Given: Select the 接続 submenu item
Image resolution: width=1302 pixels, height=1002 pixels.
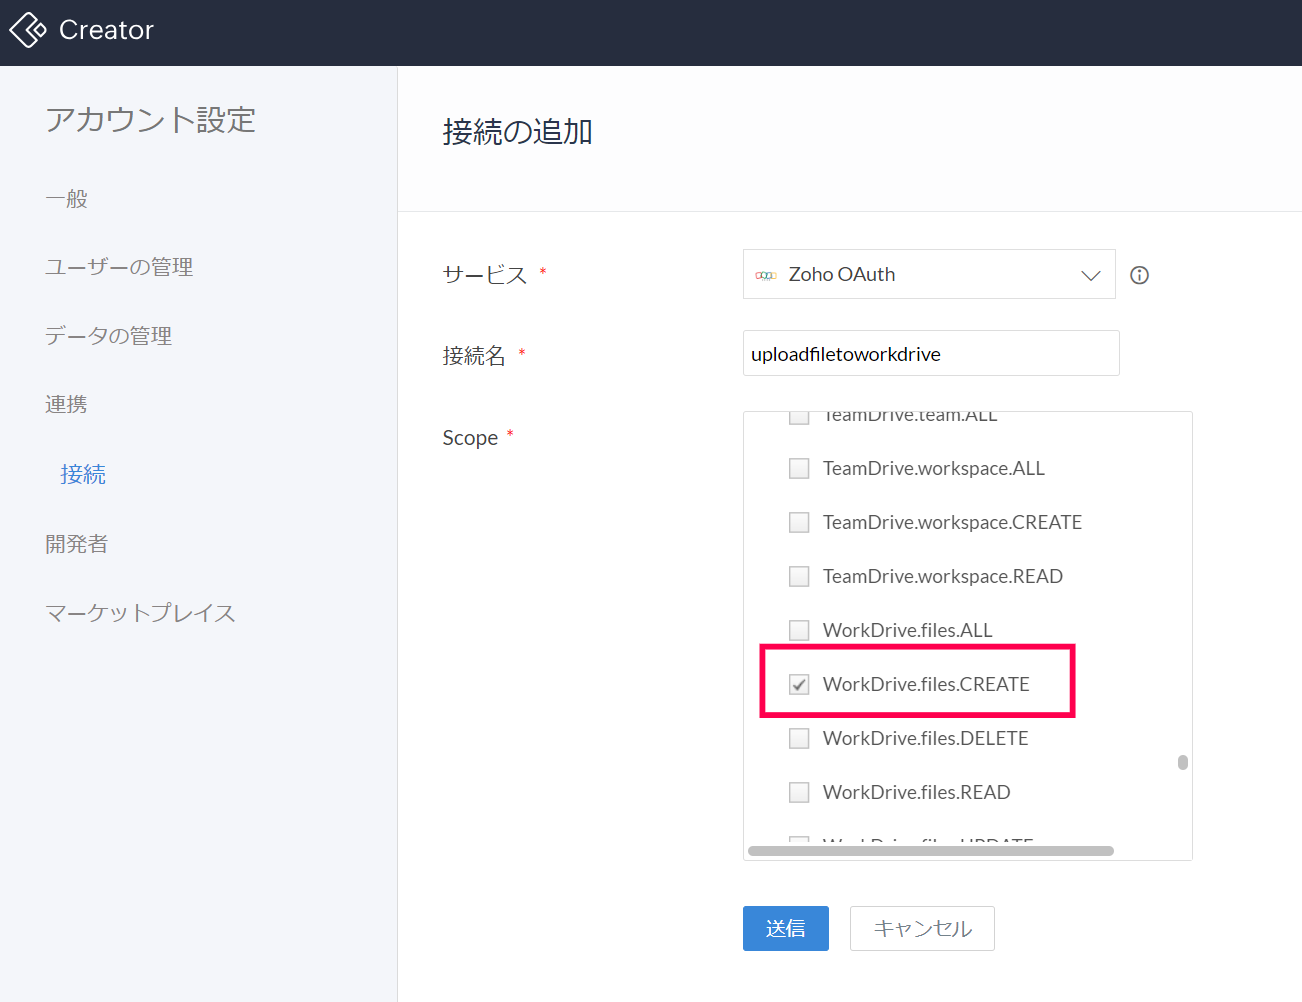Looking at the screenshot, I should click(83, 474).
